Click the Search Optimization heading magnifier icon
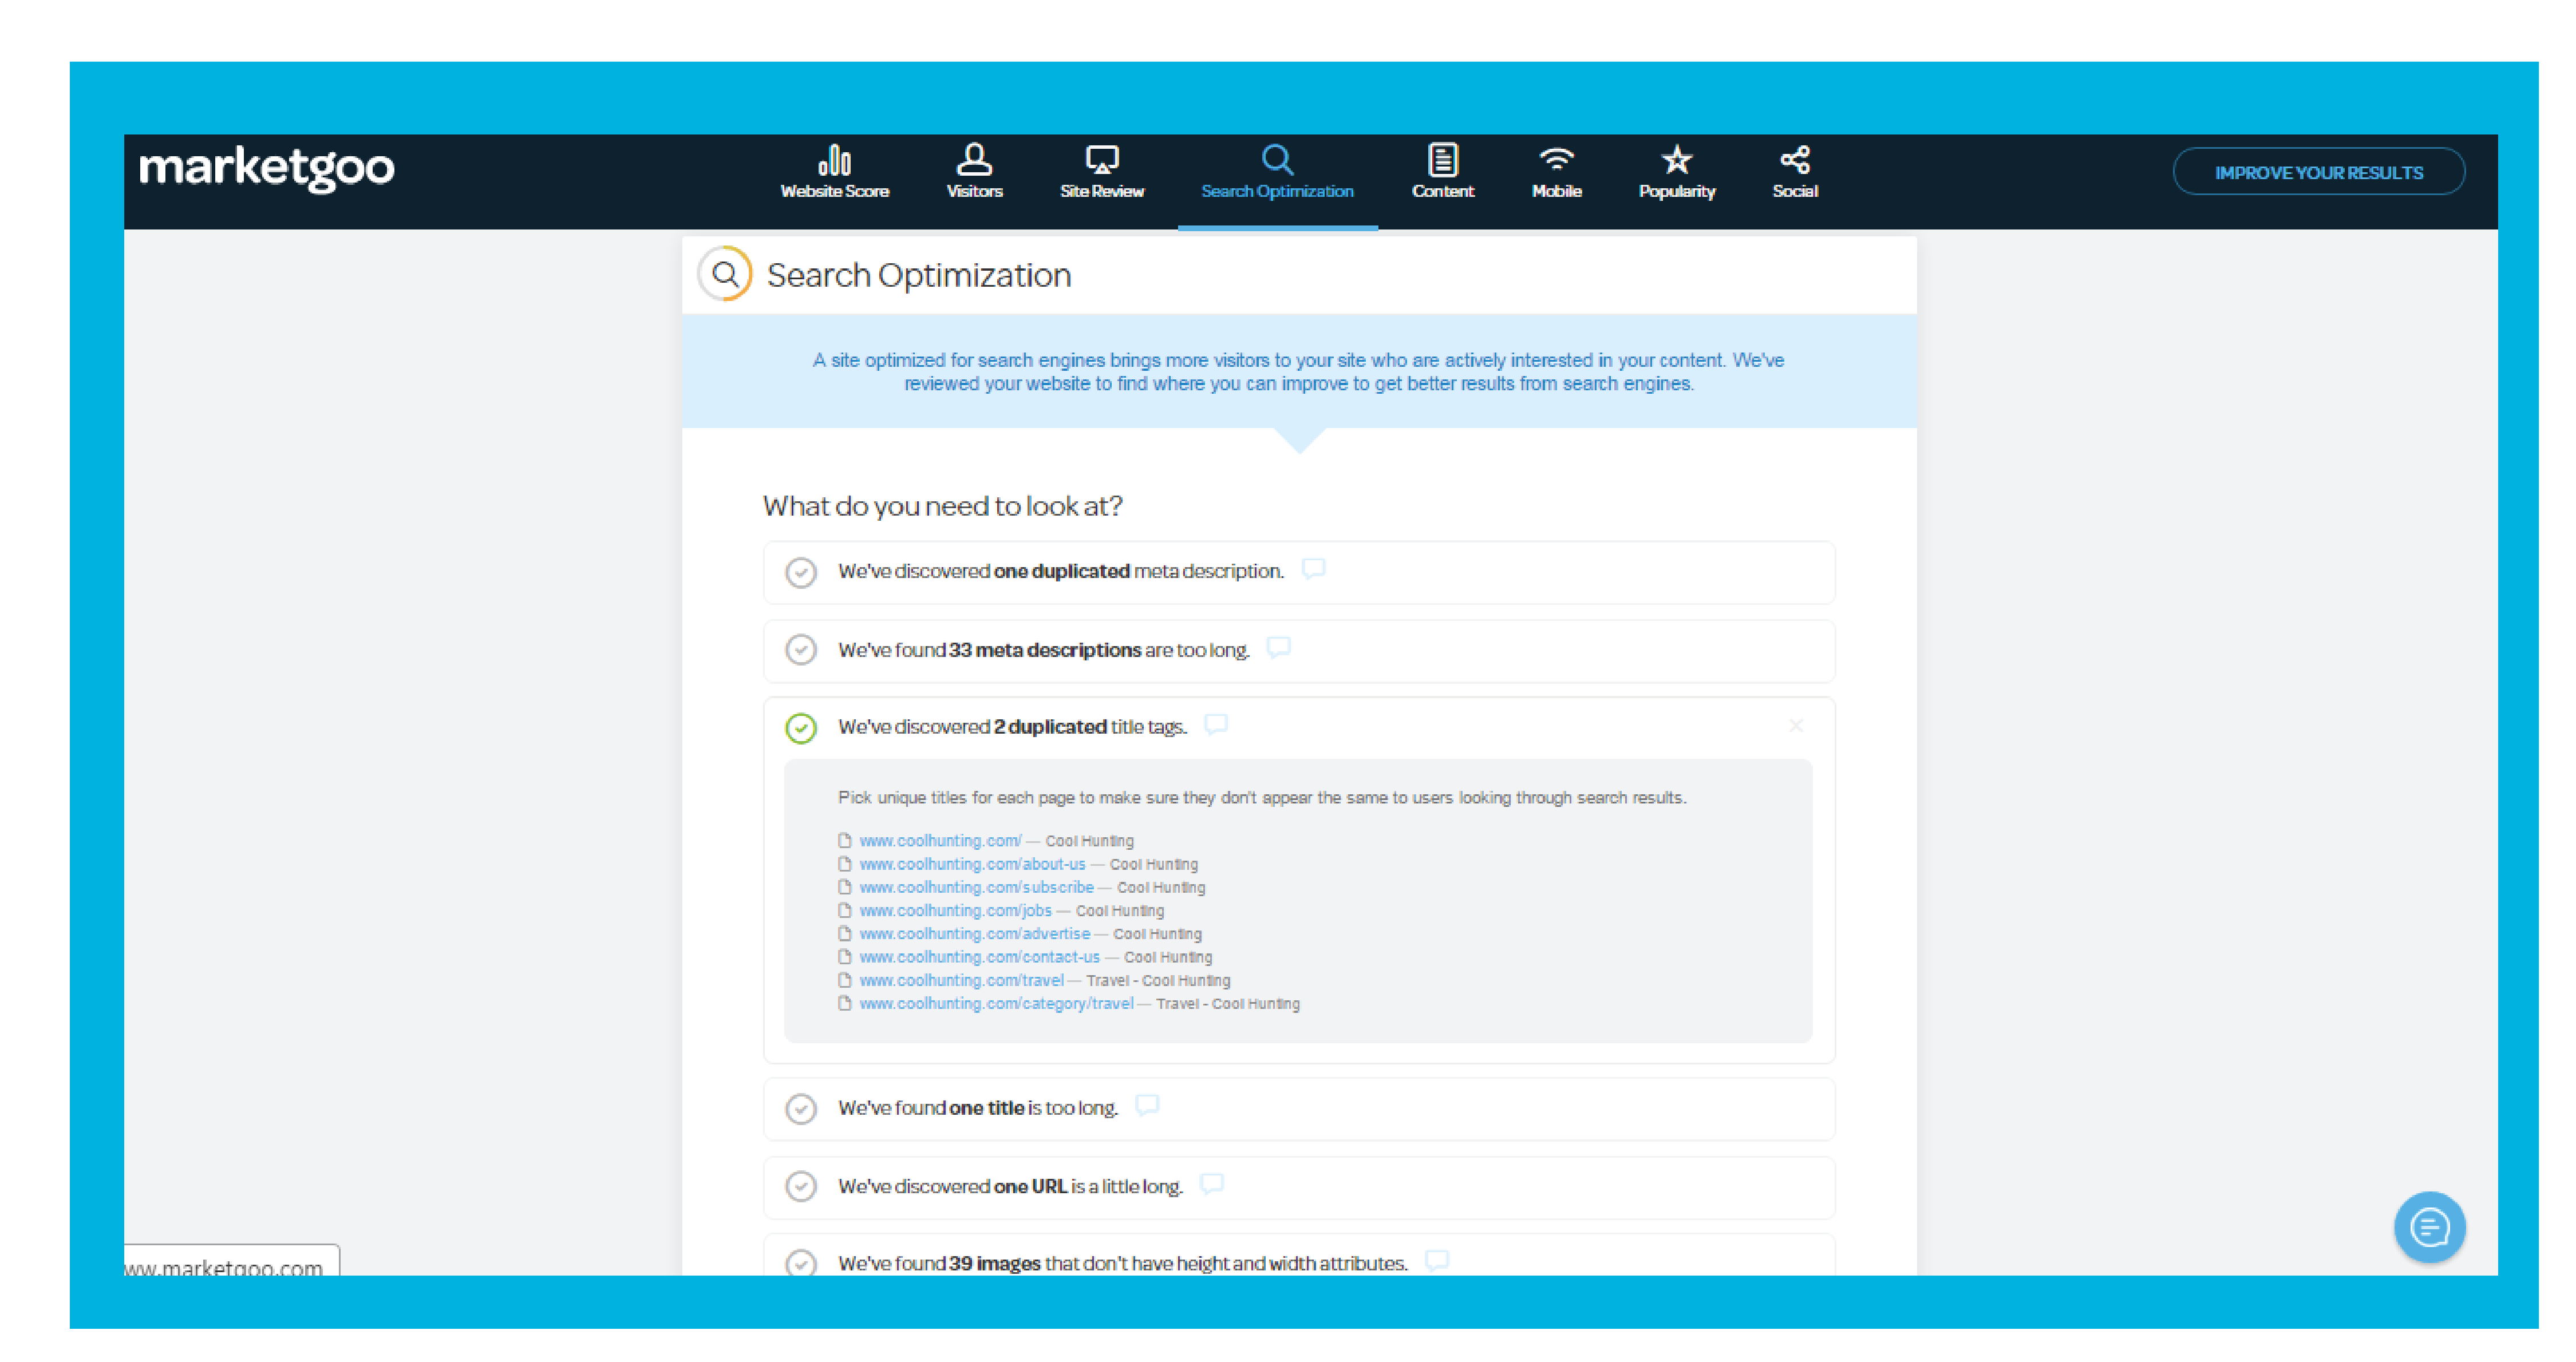The width and height of the screenshot is (2576, 1362). point(725,274)
